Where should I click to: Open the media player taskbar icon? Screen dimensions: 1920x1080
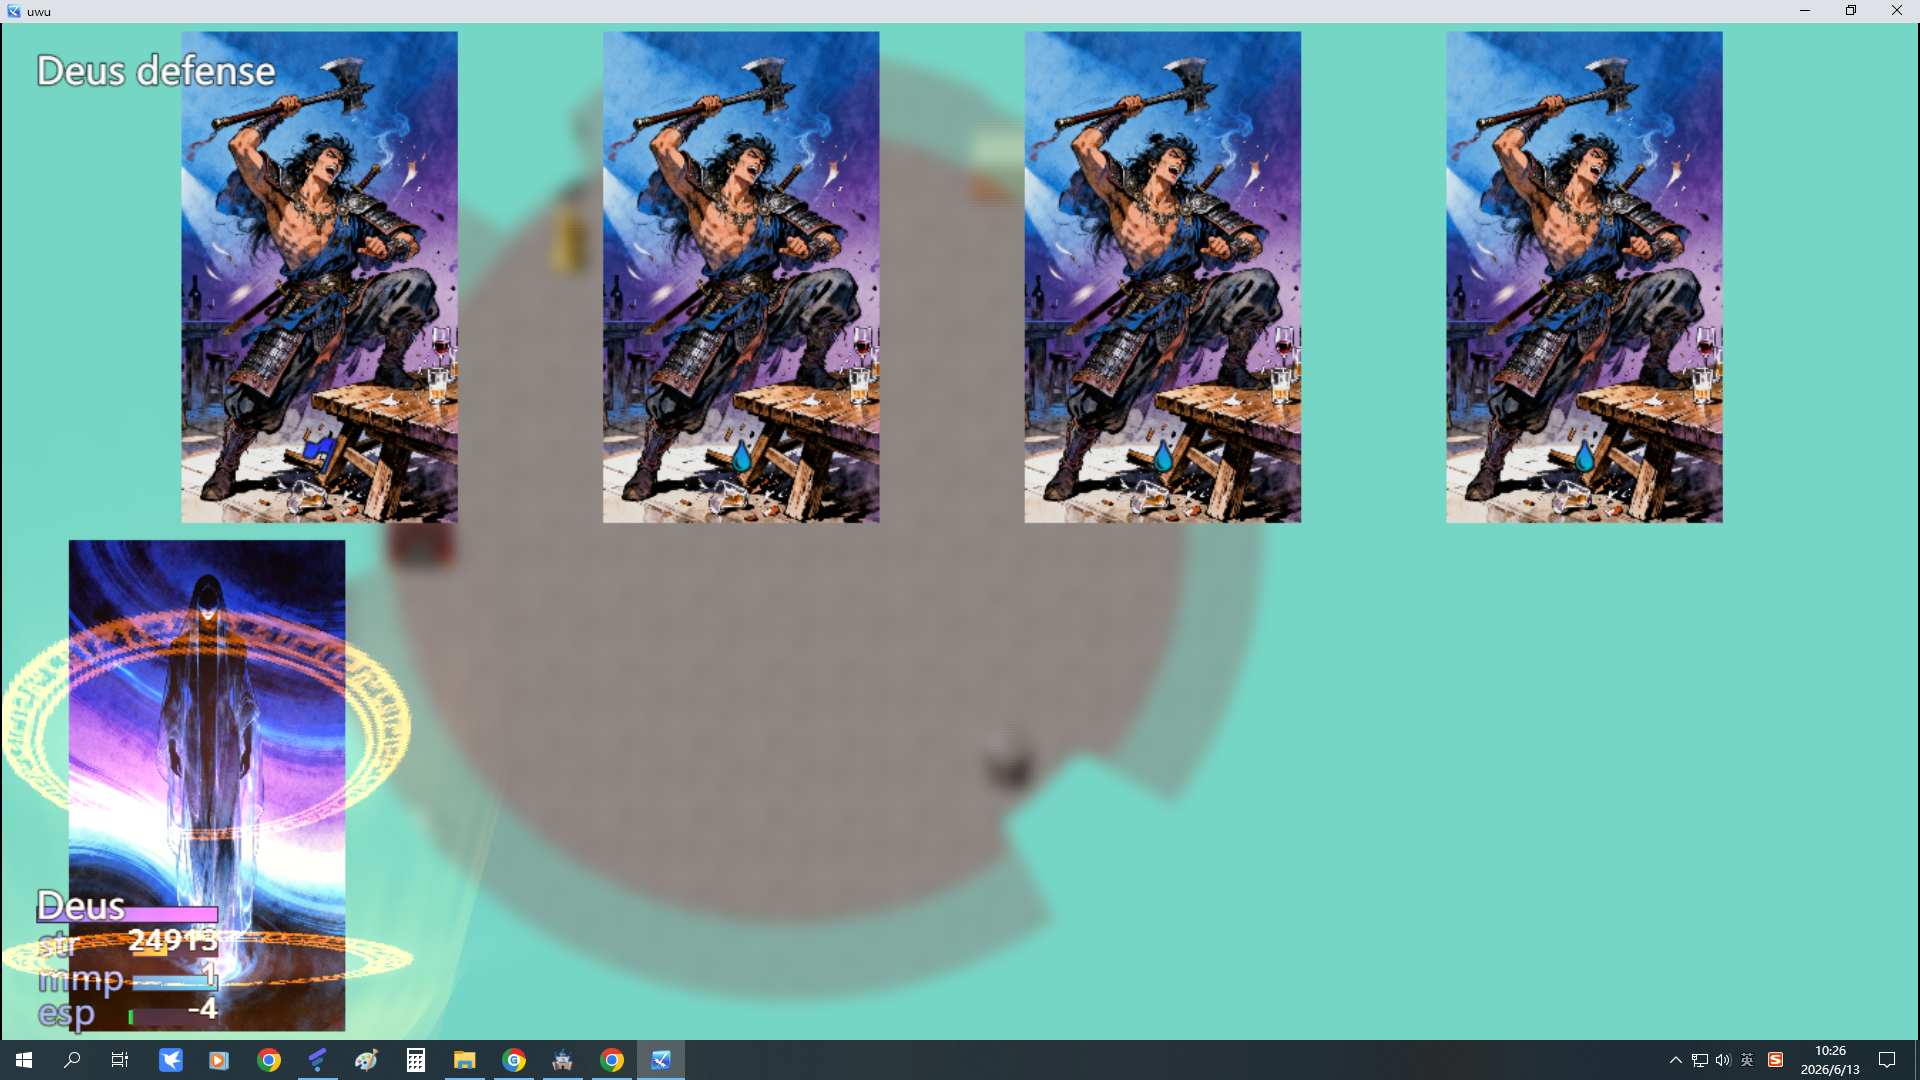point(219,1060)
